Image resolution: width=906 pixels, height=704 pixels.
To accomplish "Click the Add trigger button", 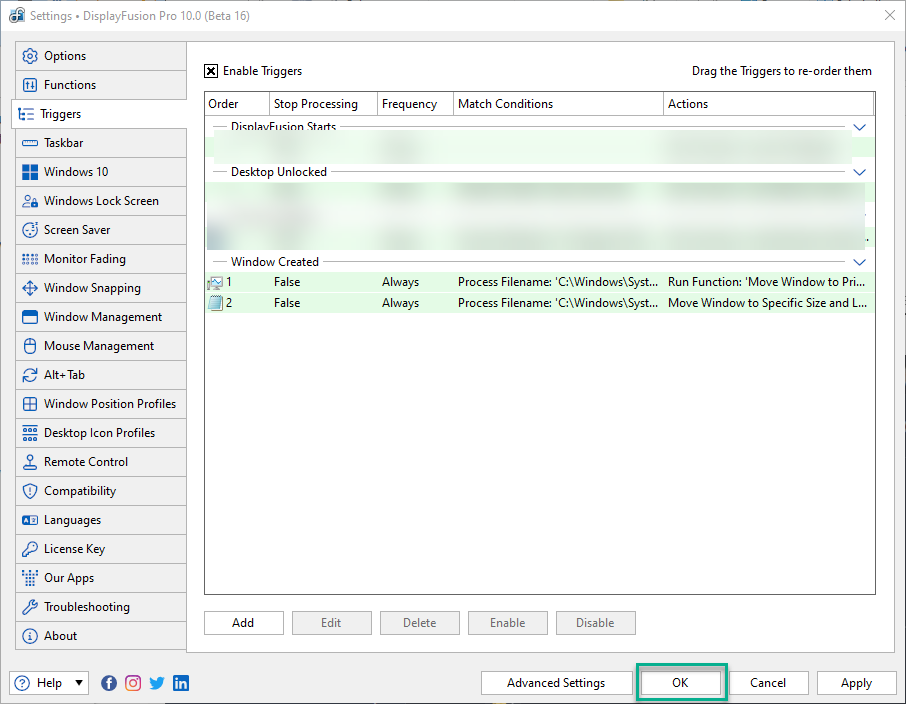I will click(243, 623).
